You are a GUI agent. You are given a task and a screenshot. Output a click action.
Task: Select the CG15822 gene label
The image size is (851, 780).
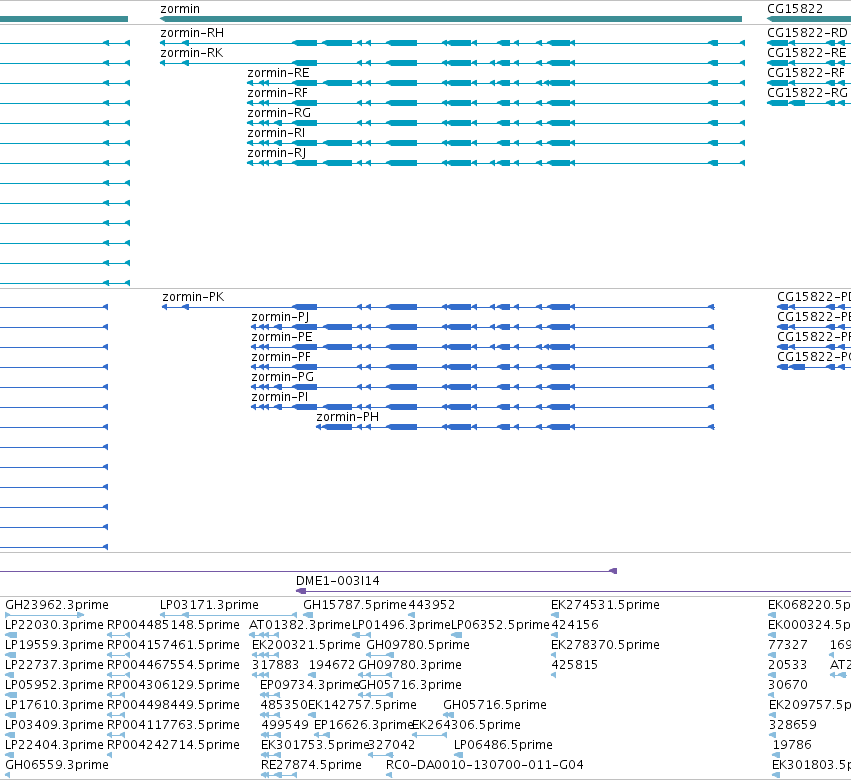(x=795, y=9)
